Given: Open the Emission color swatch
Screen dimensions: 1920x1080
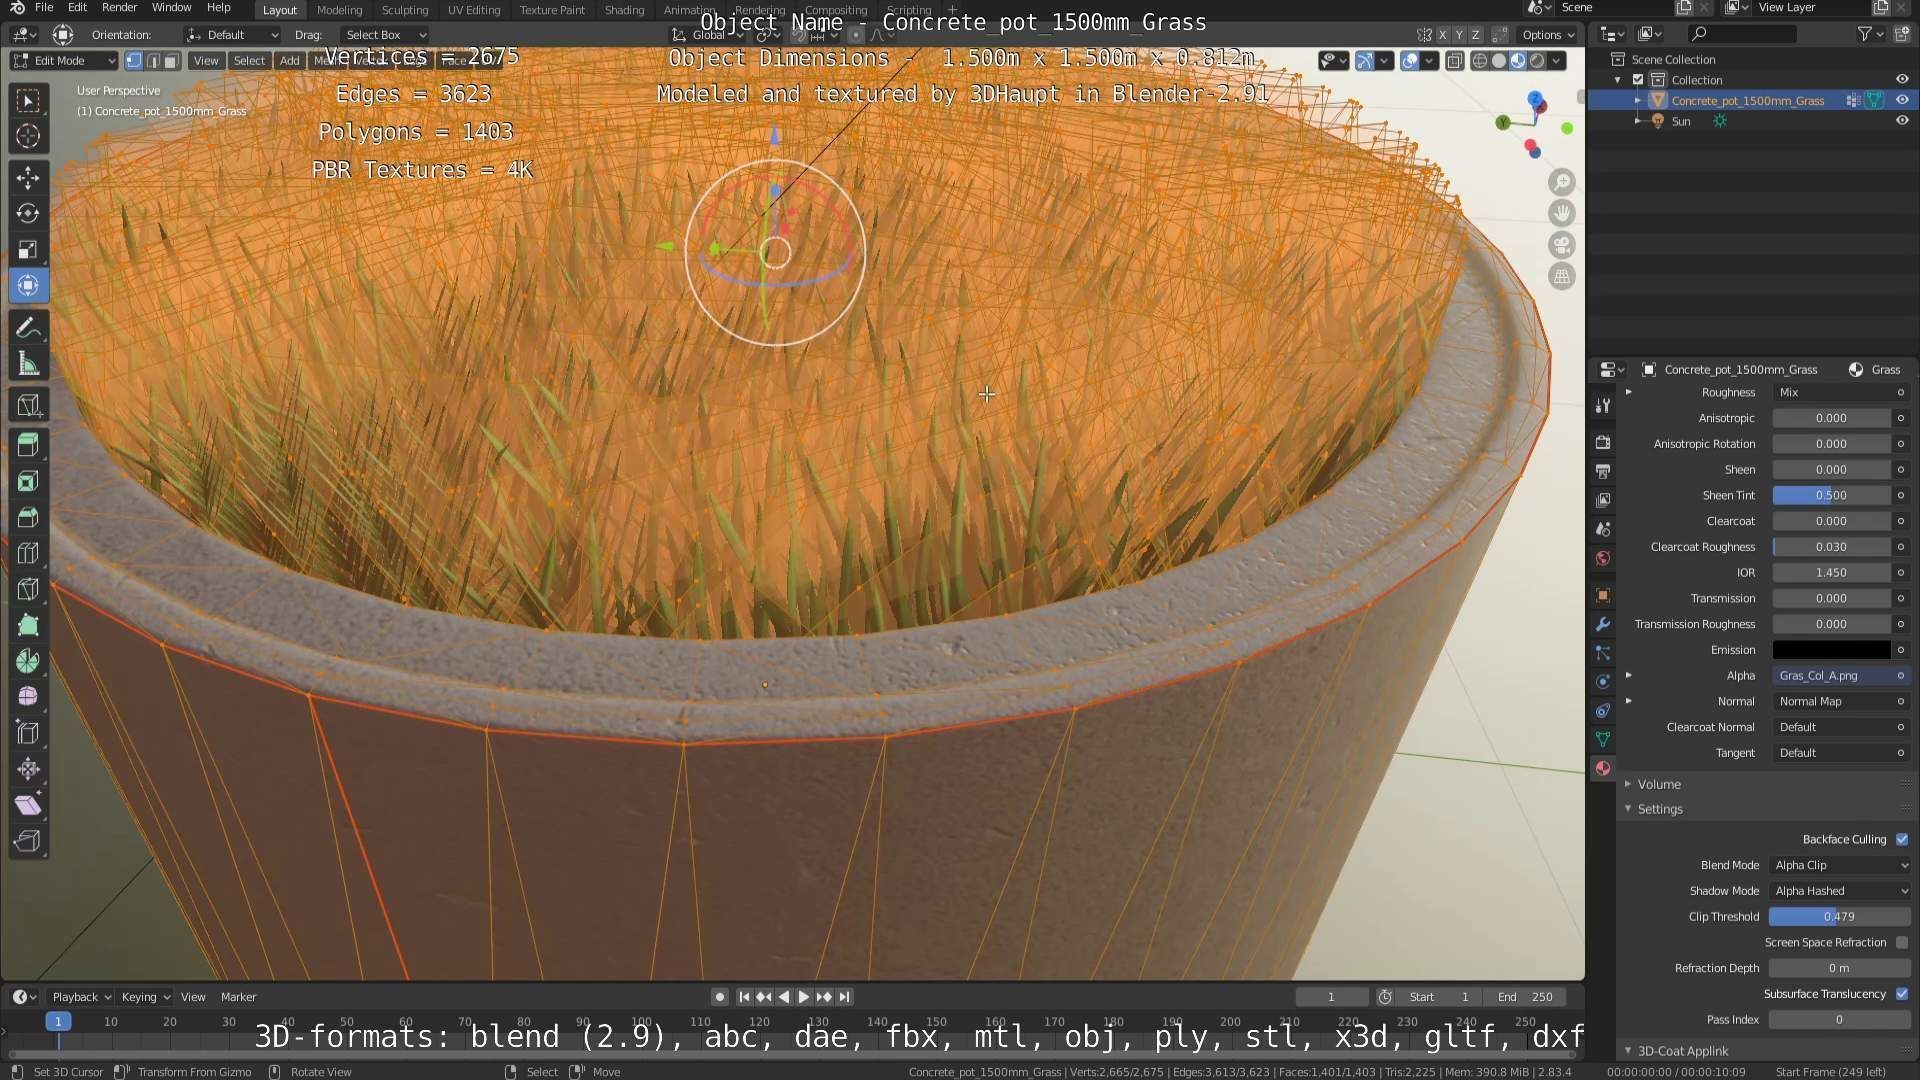Looking at the screenshot, I should tap(1831, 650).
